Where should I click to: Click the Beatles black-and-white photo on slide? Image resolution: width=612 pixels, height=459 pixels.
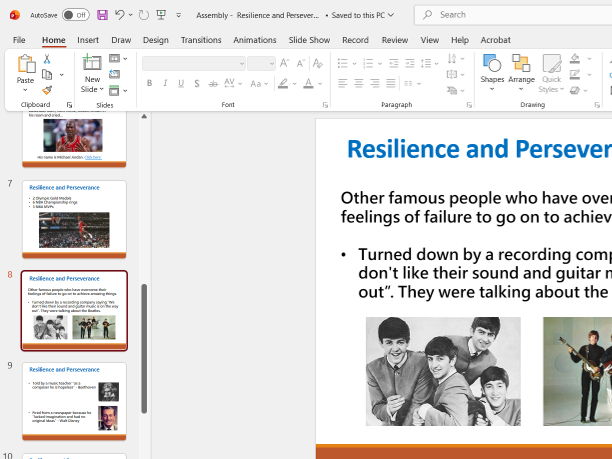[x=443, y=371]
